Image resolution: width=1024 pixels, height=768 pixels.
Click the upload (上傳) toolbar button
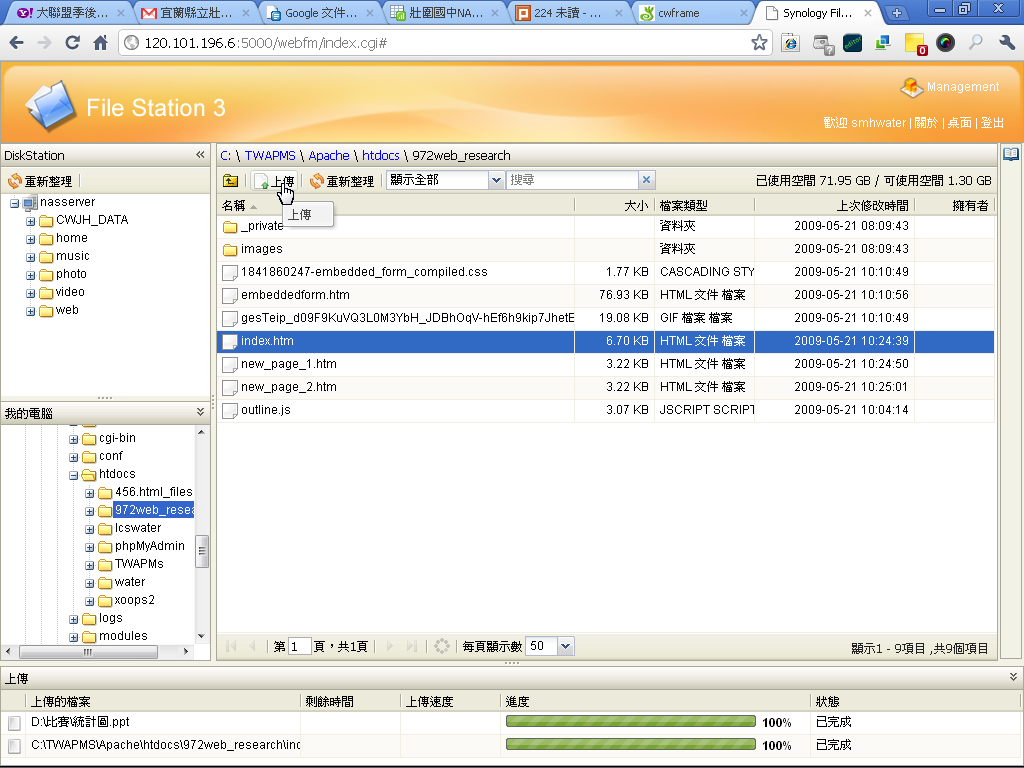click(274, 181)
